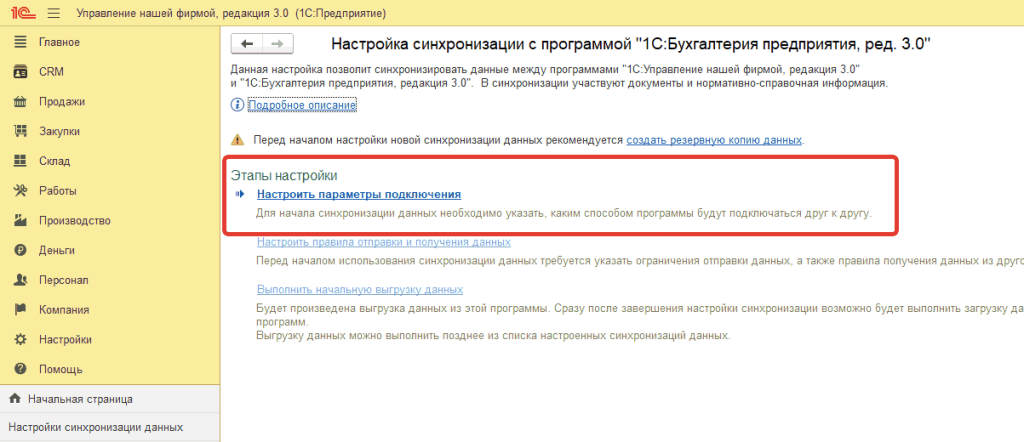Click Выполнить начальную выгрузку данных link

[x=360, y=289]
